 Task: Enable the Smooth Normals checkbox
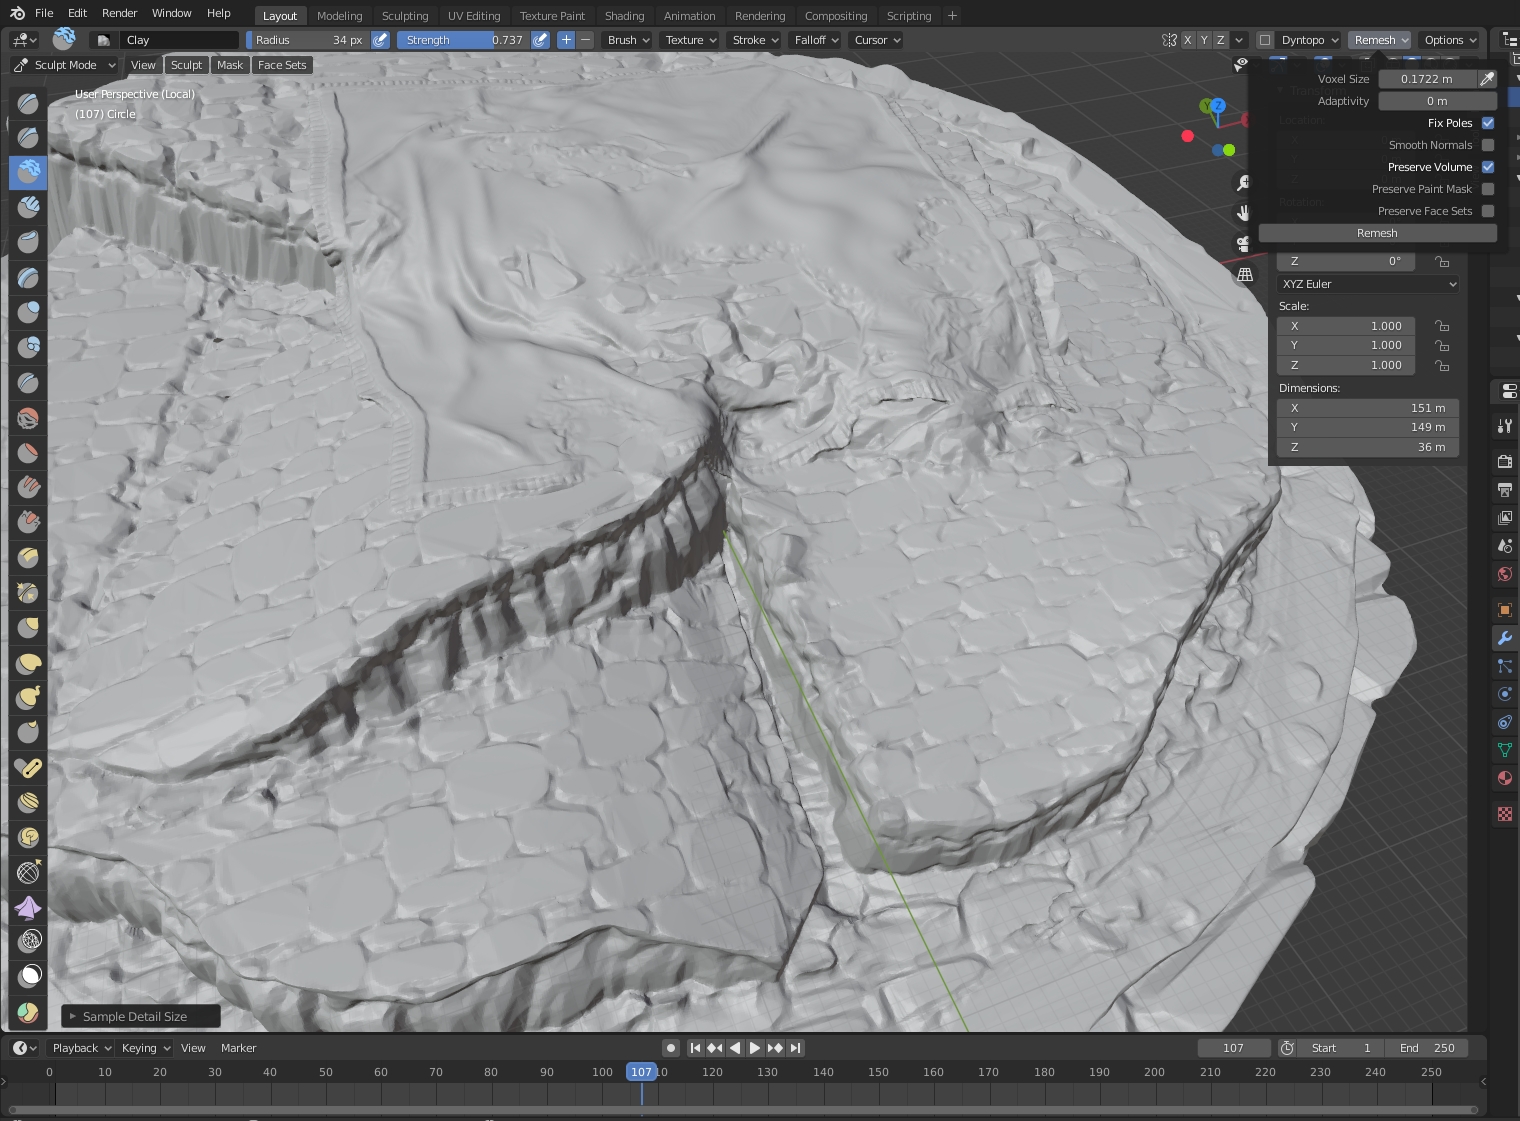(x=1488, y=145)
